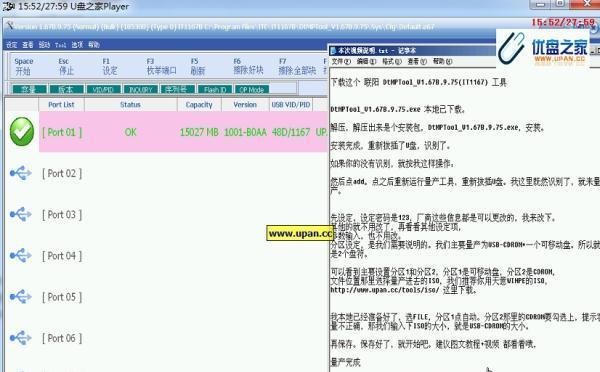Open the 帮助 menu in DtMPTool
Screen dimensions: 600x372
coord(94,45)
